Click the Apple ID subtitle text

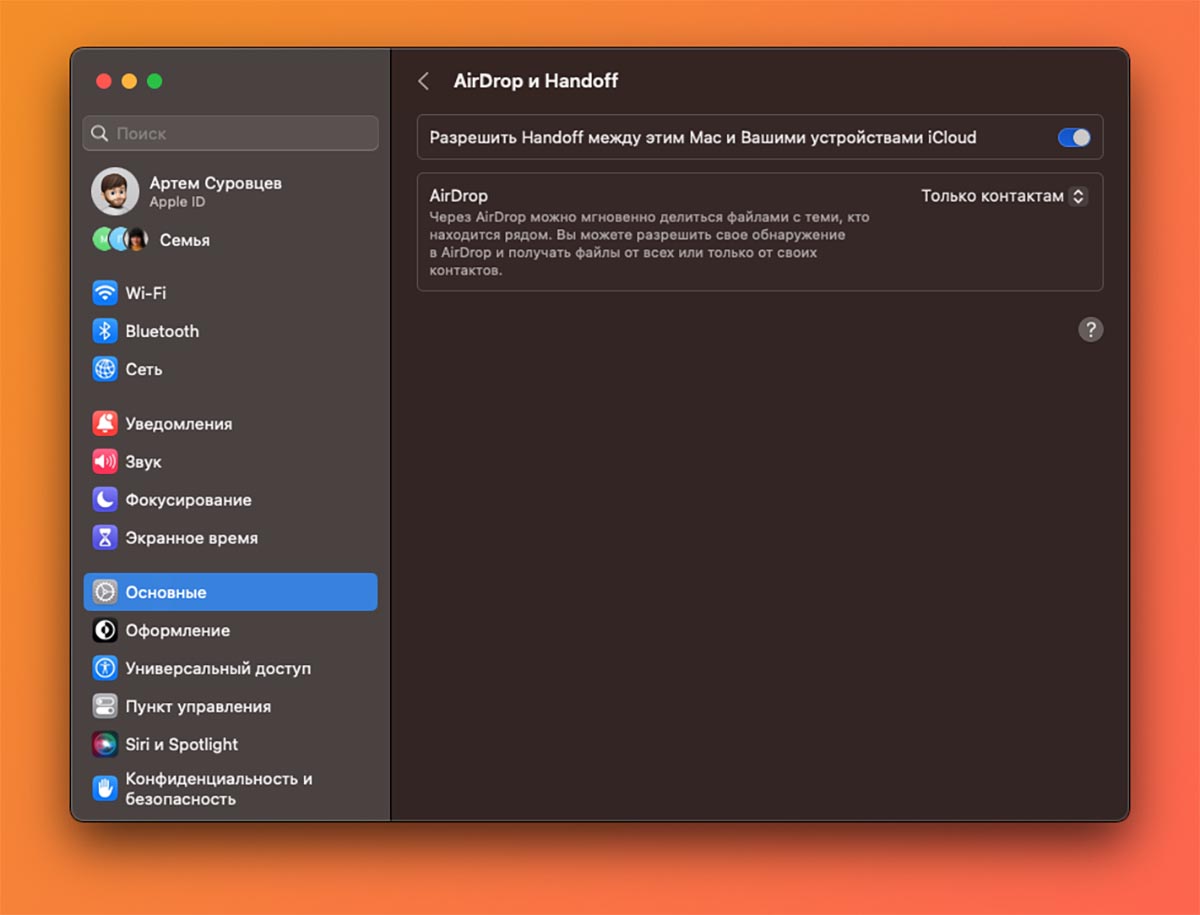click(177, 202)
